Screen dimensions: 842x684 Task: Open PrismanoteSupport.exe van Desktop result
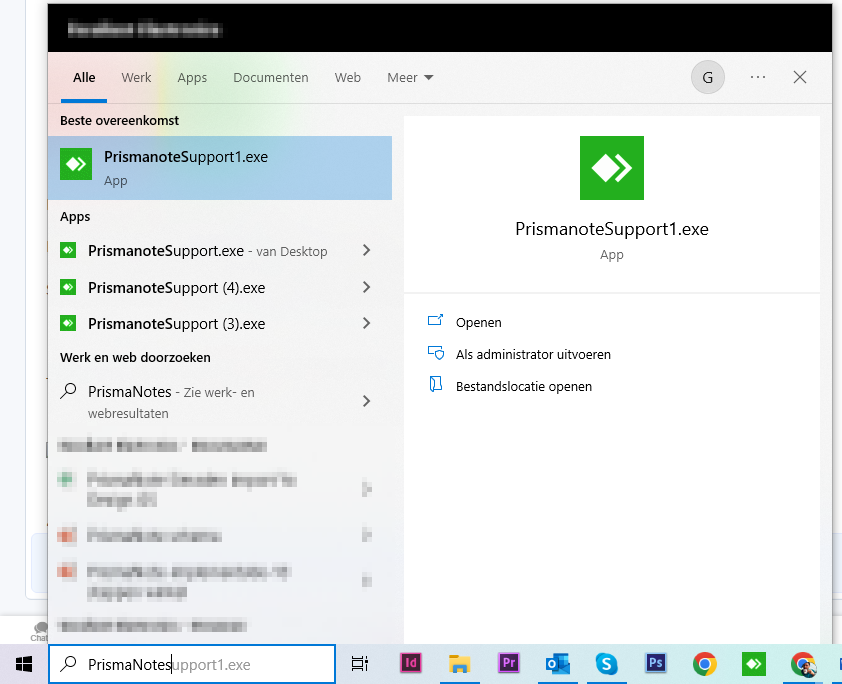tap(220, 251)
